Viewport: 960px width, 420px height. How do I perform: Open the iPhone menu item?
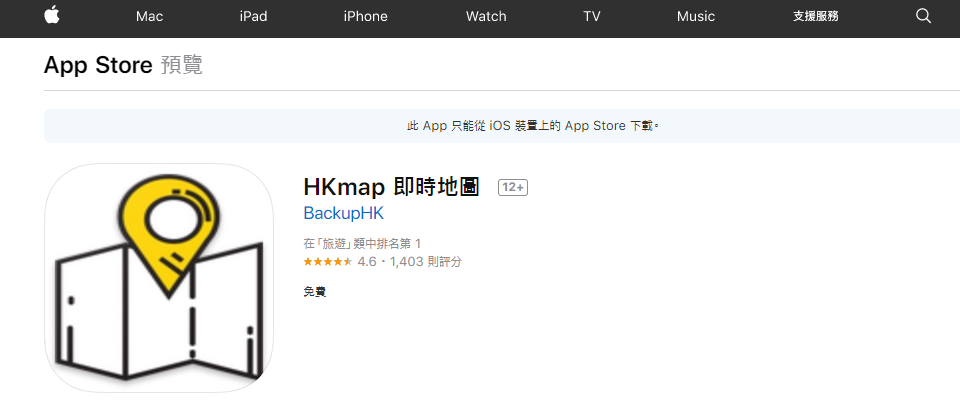point(366,17)
